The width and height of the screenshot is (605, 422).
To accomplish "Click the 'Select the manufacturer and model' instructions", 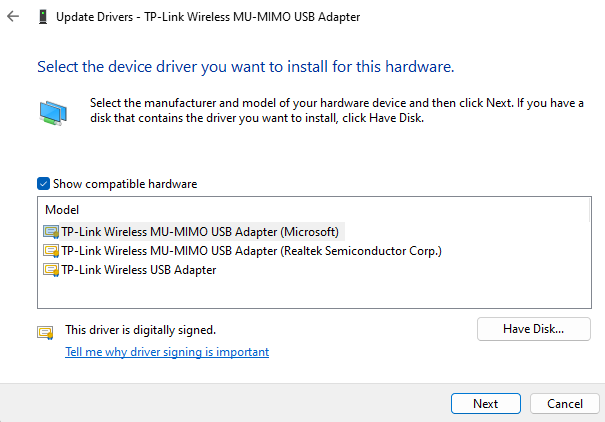I will point(337,110).
